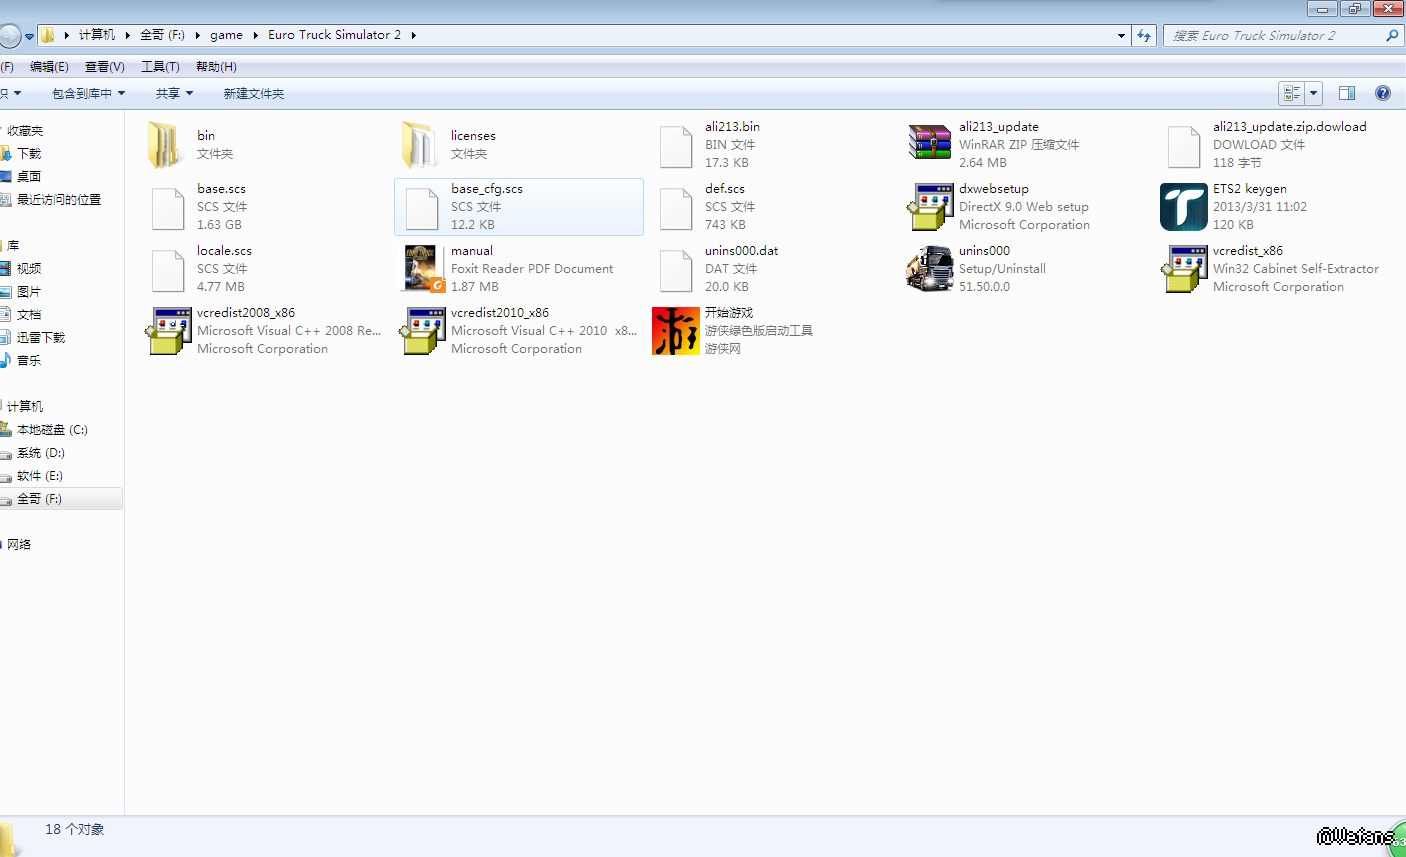Screen dimensions: 1406x857
Task: Click the locale.scs file name
Action: click(x=224, y=251)
